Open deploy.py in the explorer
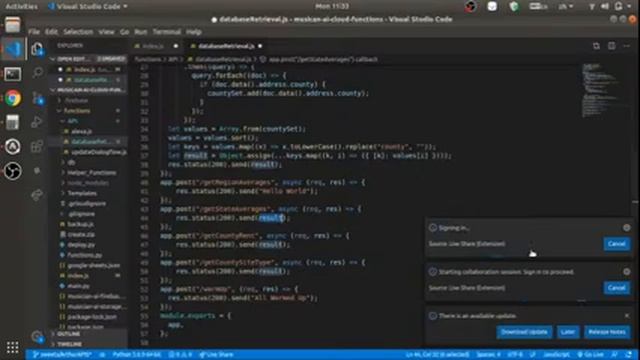640x360 pixels. pyautogui.click(x=89, y=245)
